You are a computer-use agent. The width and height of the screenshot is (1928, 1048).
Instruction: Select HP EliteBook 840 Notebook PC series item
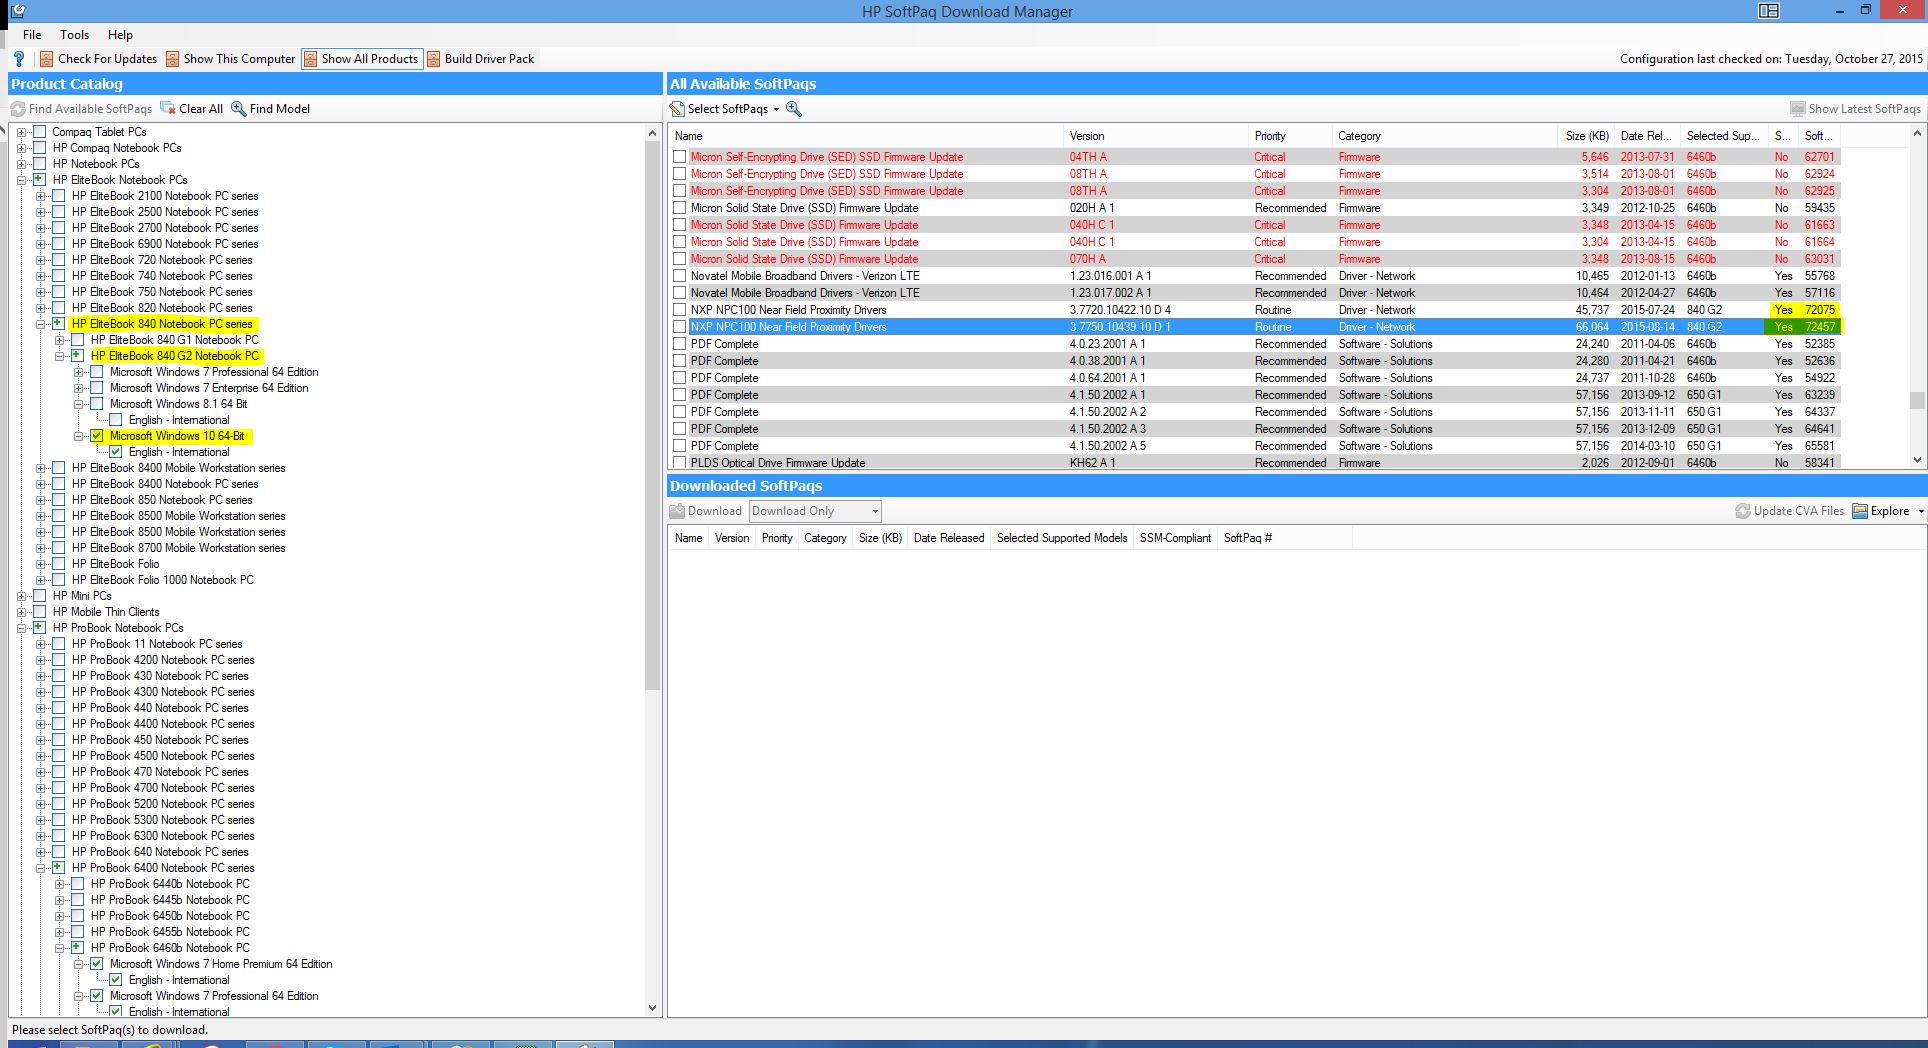162,324
